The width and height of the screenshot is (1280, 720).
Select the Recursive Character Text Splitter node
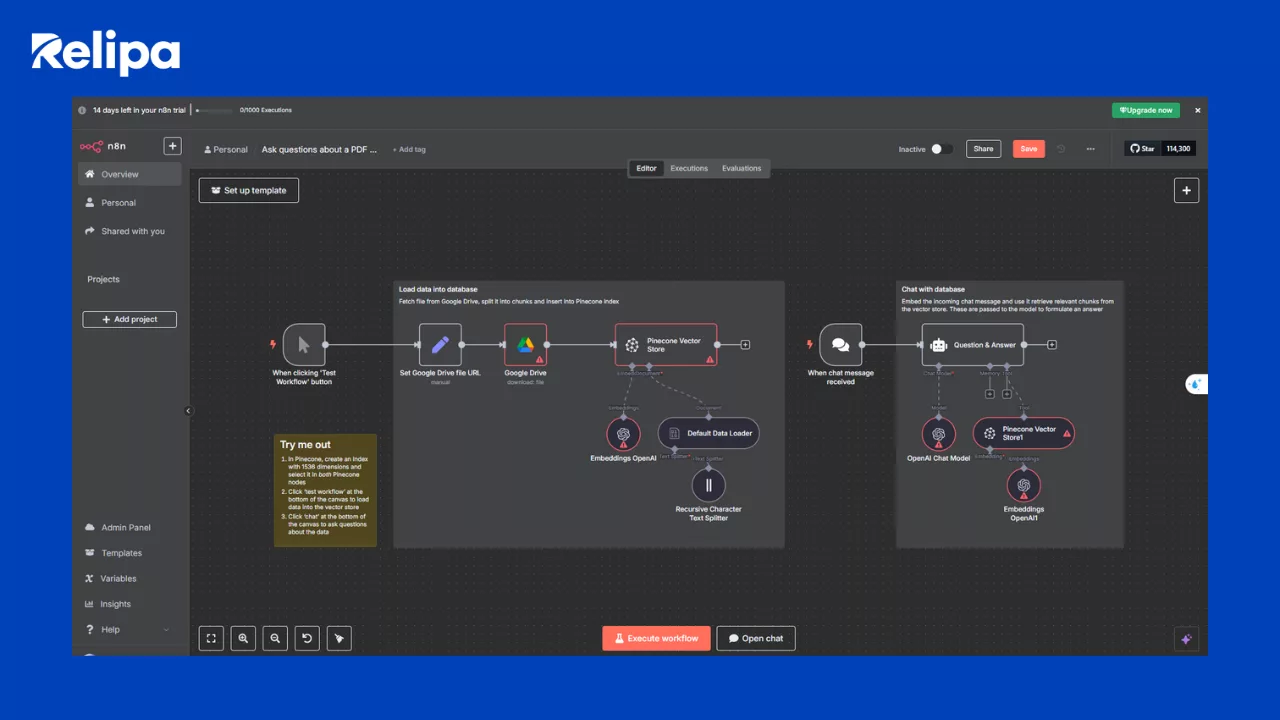709,485
